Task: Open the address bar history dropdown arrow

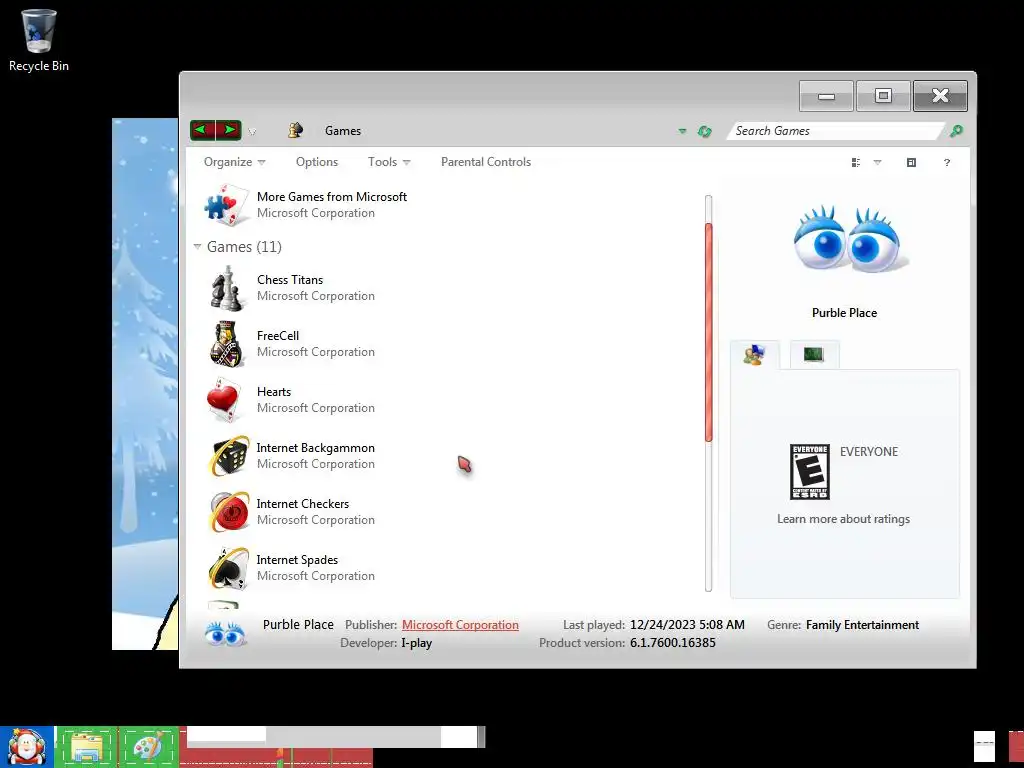Action: 682,131
